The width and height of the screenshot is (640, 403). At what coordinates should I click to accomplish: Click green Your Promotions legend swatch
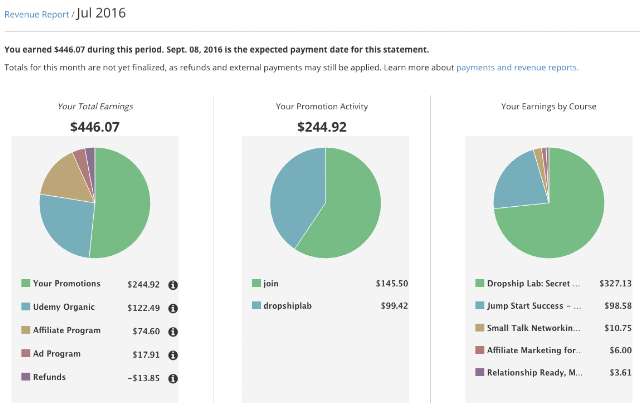tap(26, 283)
